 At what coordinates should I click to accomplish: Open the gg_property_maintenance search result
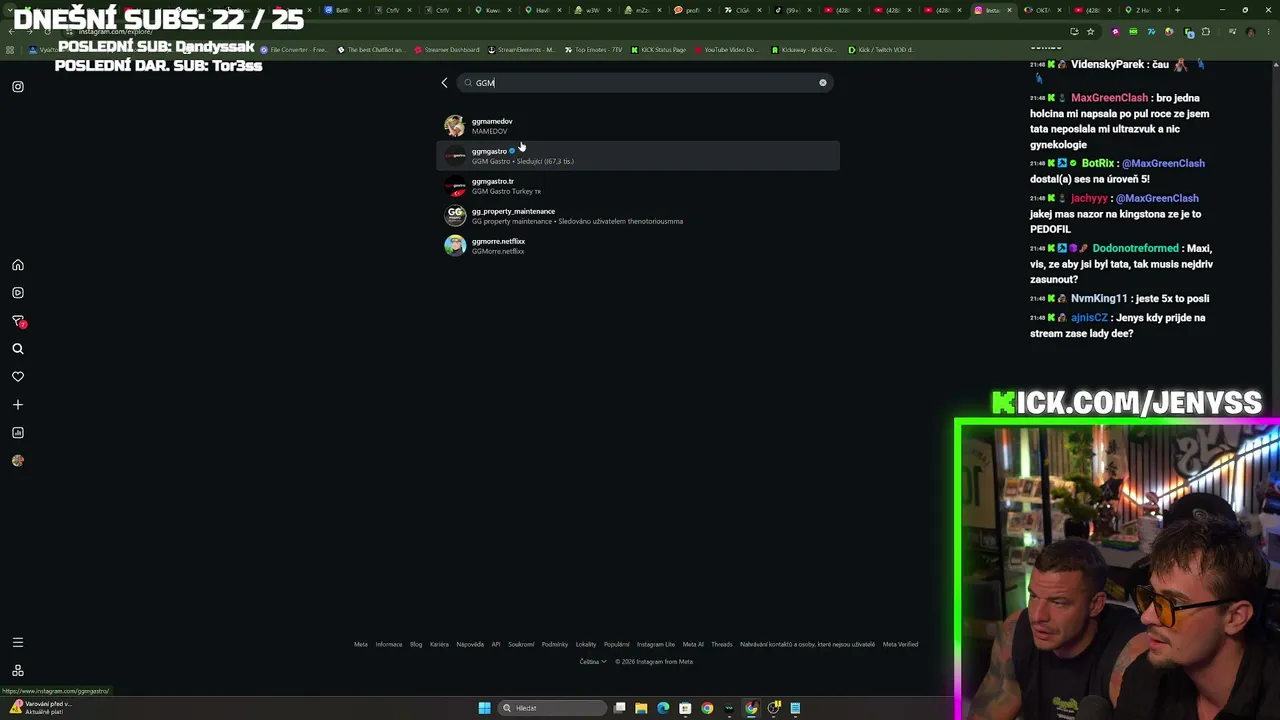[x=638, y=216]
